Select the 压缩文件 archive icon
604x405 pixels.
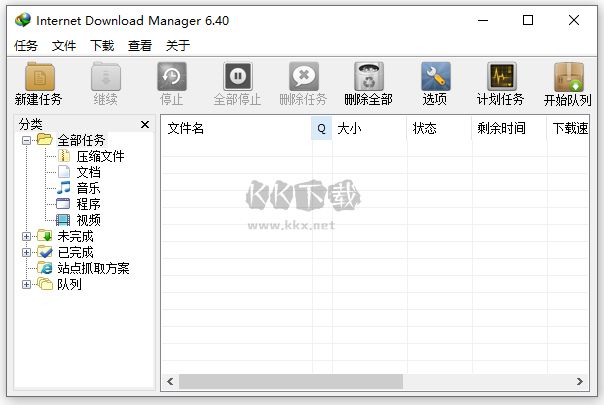tap(64, 156)
